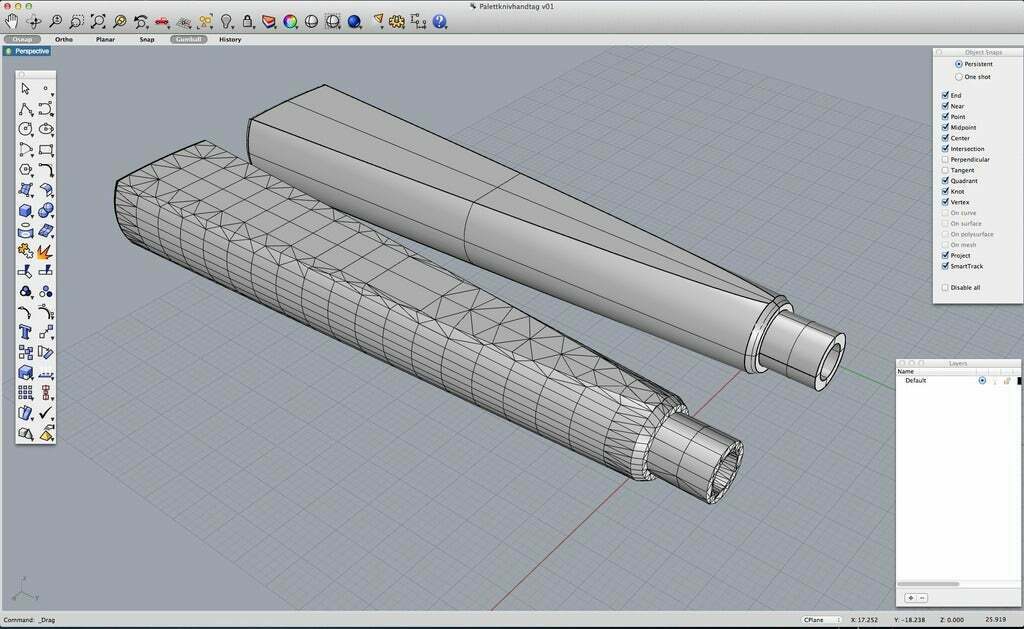Select the arrow pointer tool in left palette
This screenshot has width=1024, height=629.
(25, 88)
